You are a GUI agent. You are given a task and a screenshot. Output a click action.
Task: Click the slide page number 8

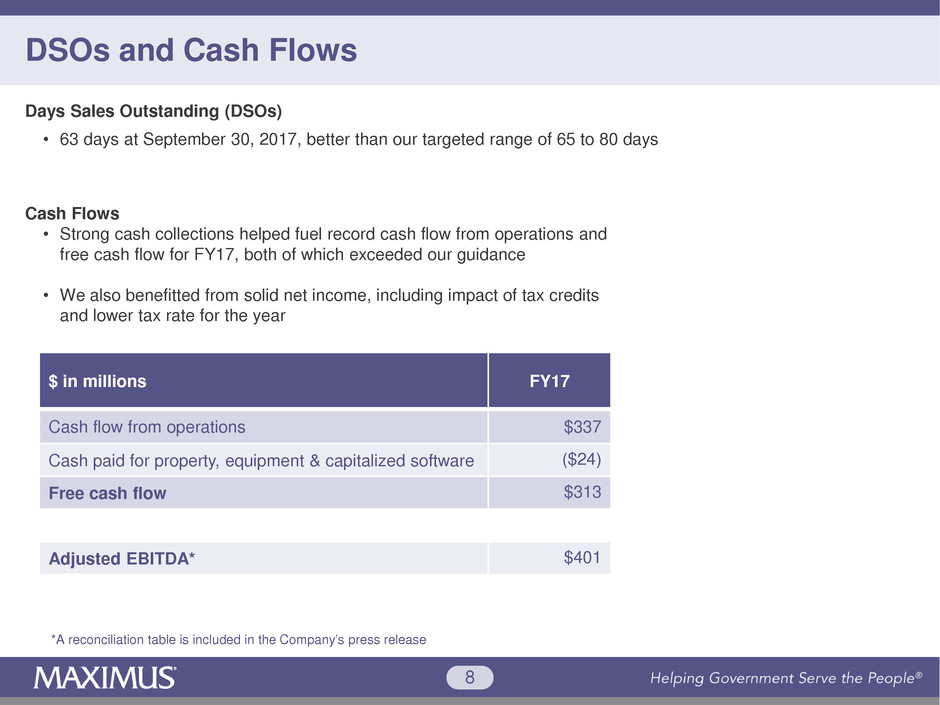tap(470, 679)
